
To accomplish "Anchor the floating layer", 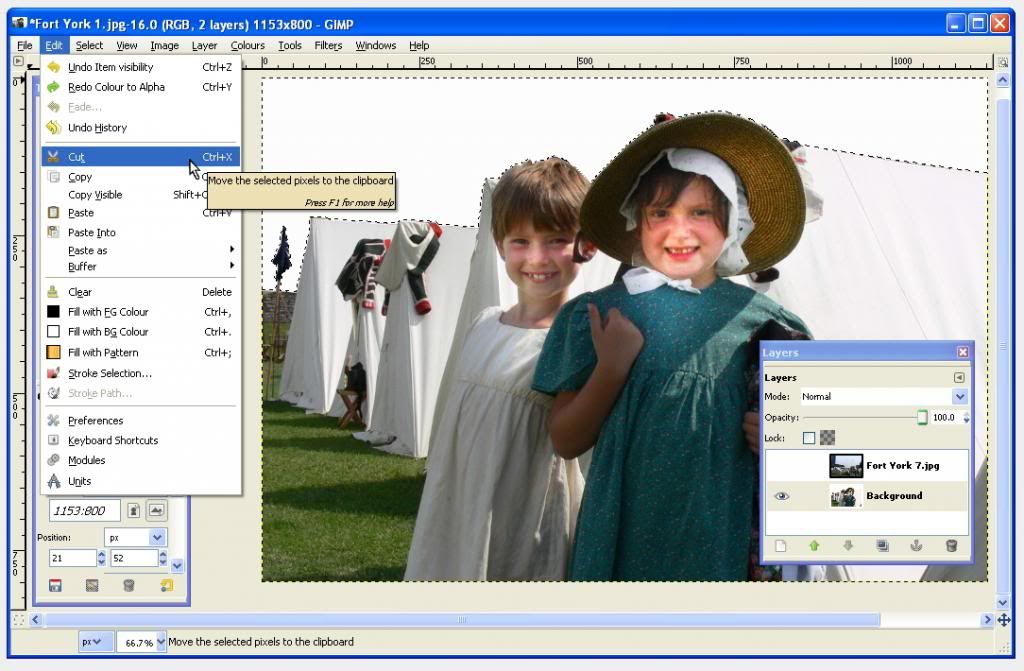I will [x=916, y=546].
